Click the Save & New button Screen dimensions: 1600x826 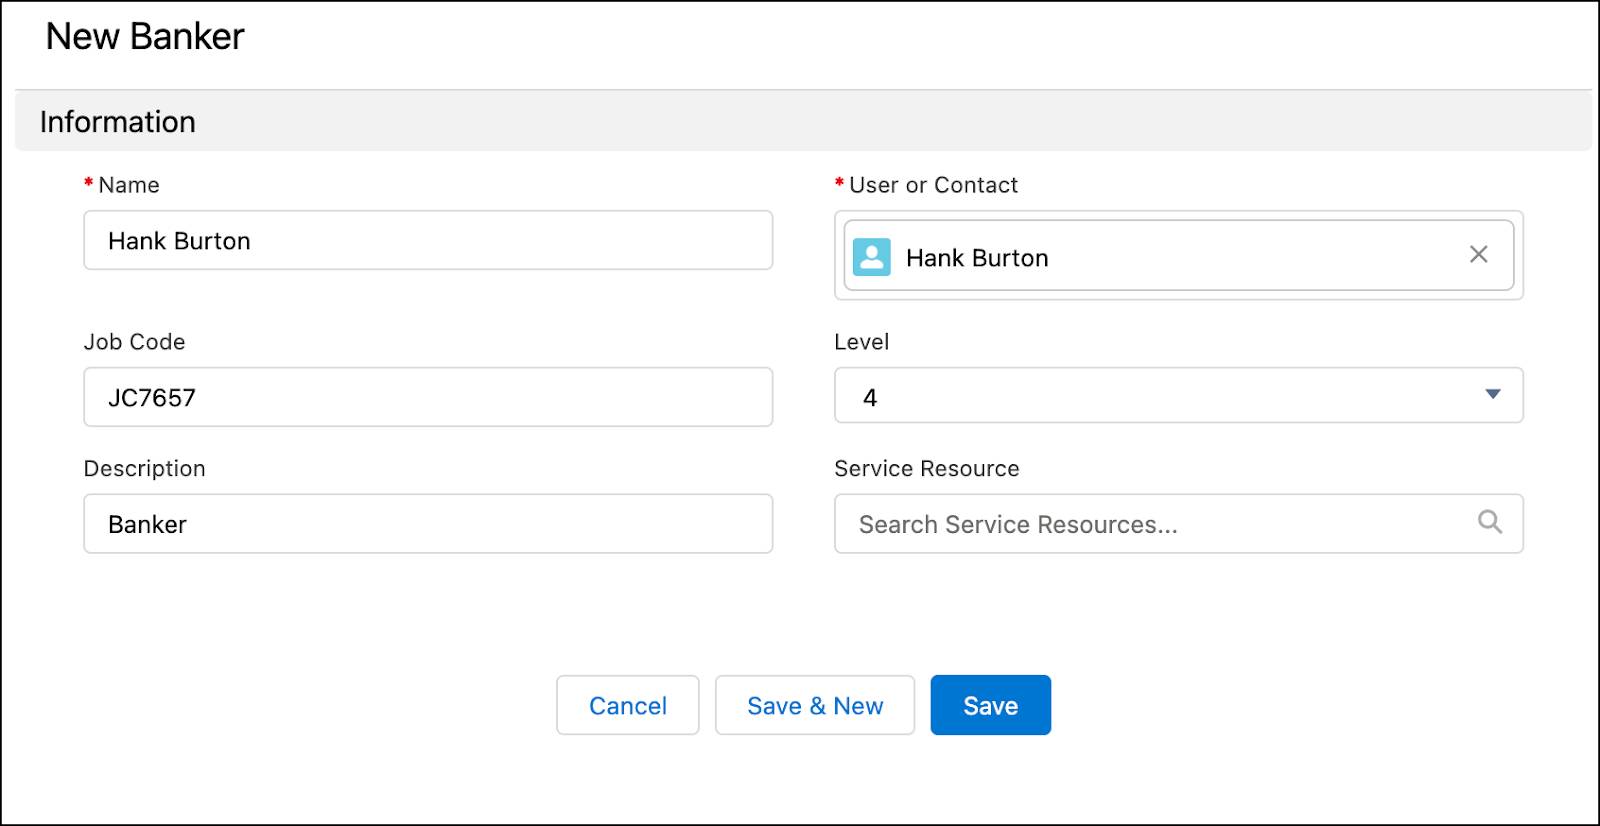[x=814, y=706]
